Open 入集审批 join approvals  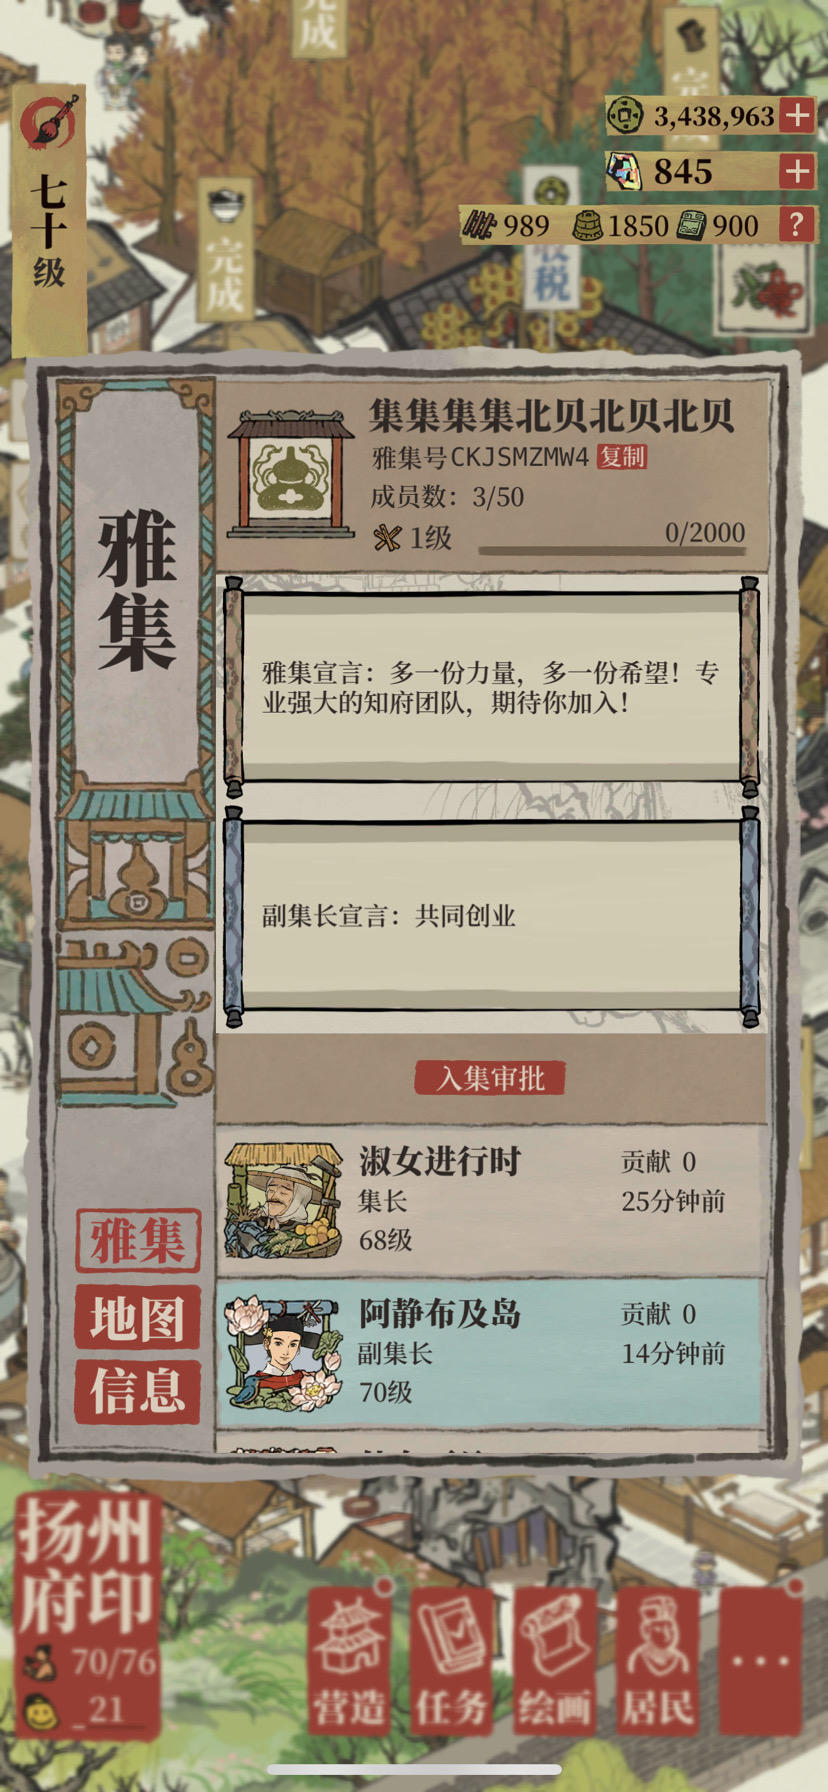[490, 1078]
